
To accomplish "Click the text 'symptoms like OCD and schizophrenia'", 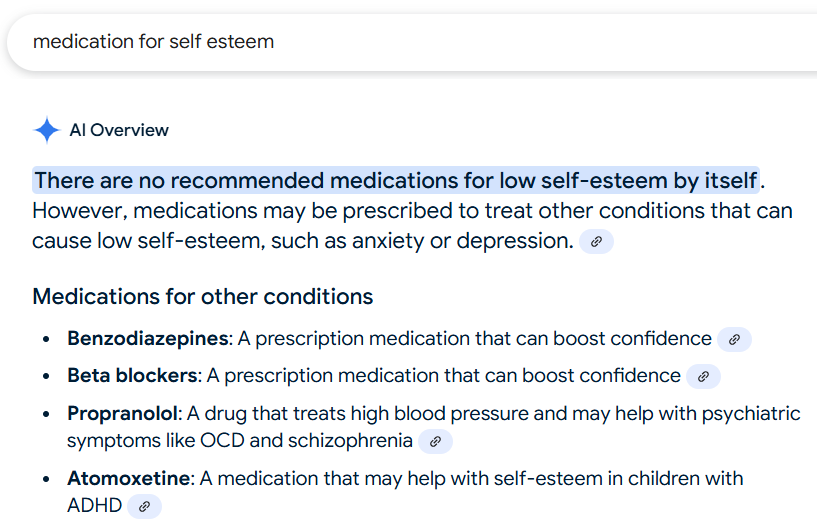I will coord(240,441).
